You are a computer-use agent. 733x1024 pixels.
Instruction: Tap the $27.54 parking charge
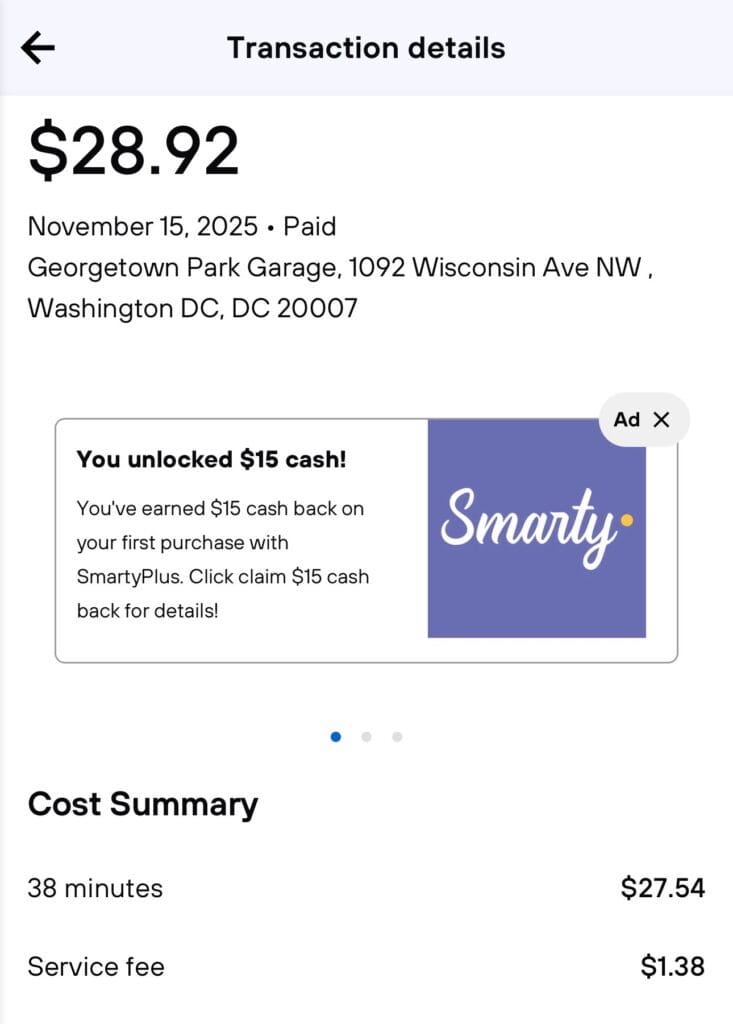[x=662, y=887]
